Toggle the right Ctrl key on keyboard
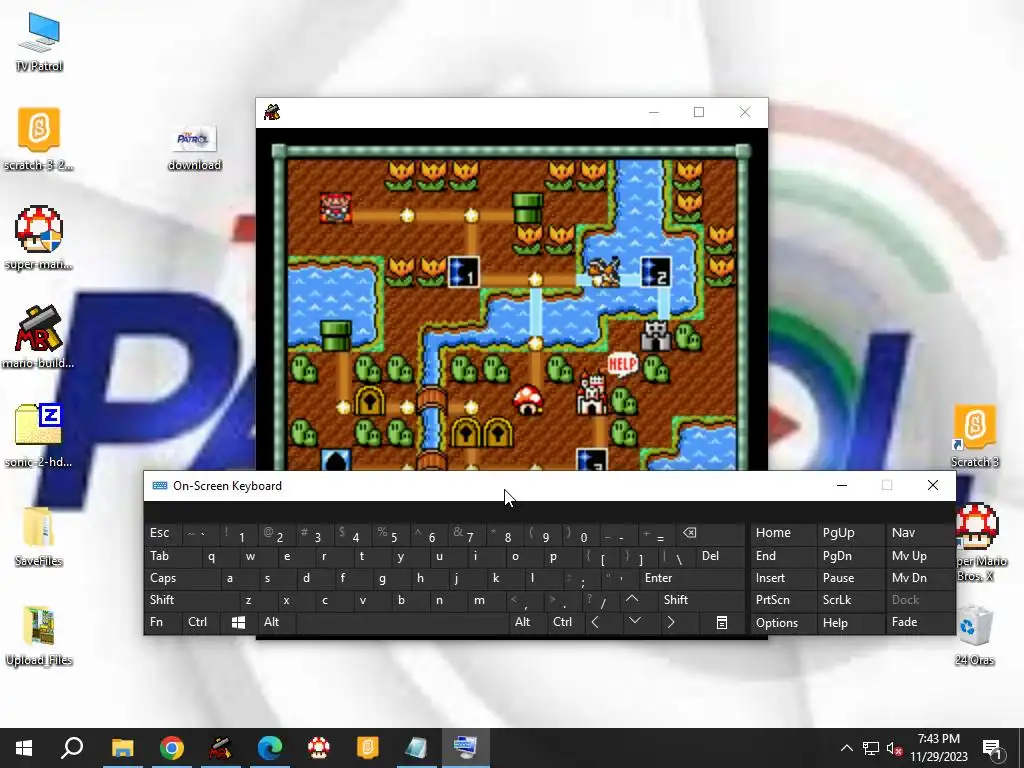This screenshot has height=768, width=1024. (566, 622)
